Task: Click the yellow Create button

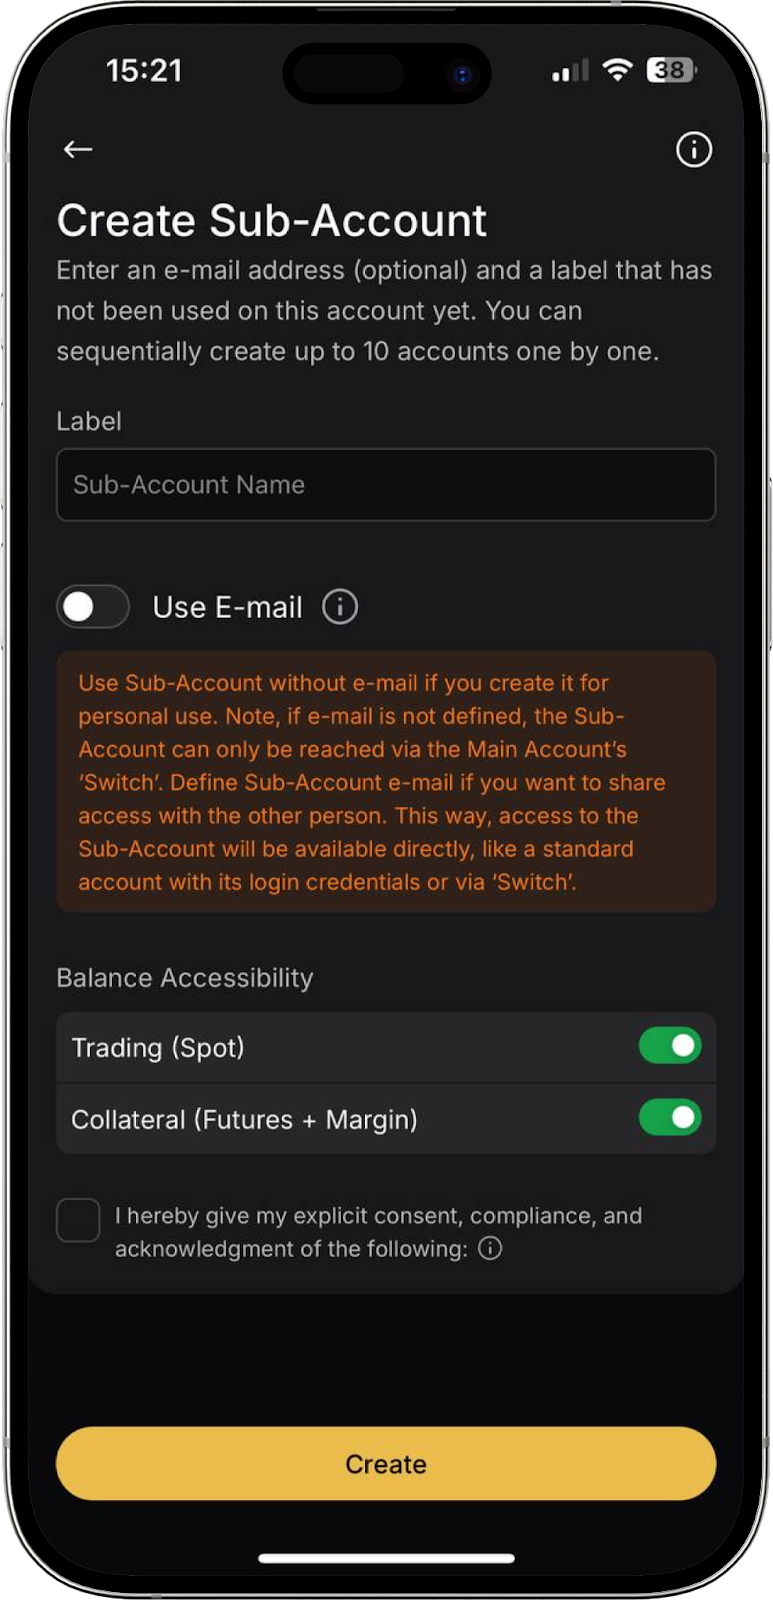Action: coord(386,1464)
